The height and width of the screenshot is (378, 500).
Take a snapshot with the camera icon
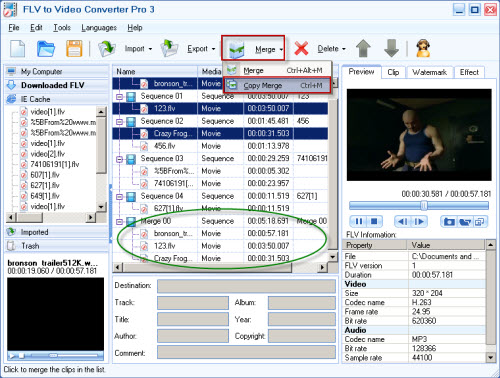click(x=449, y=221)
